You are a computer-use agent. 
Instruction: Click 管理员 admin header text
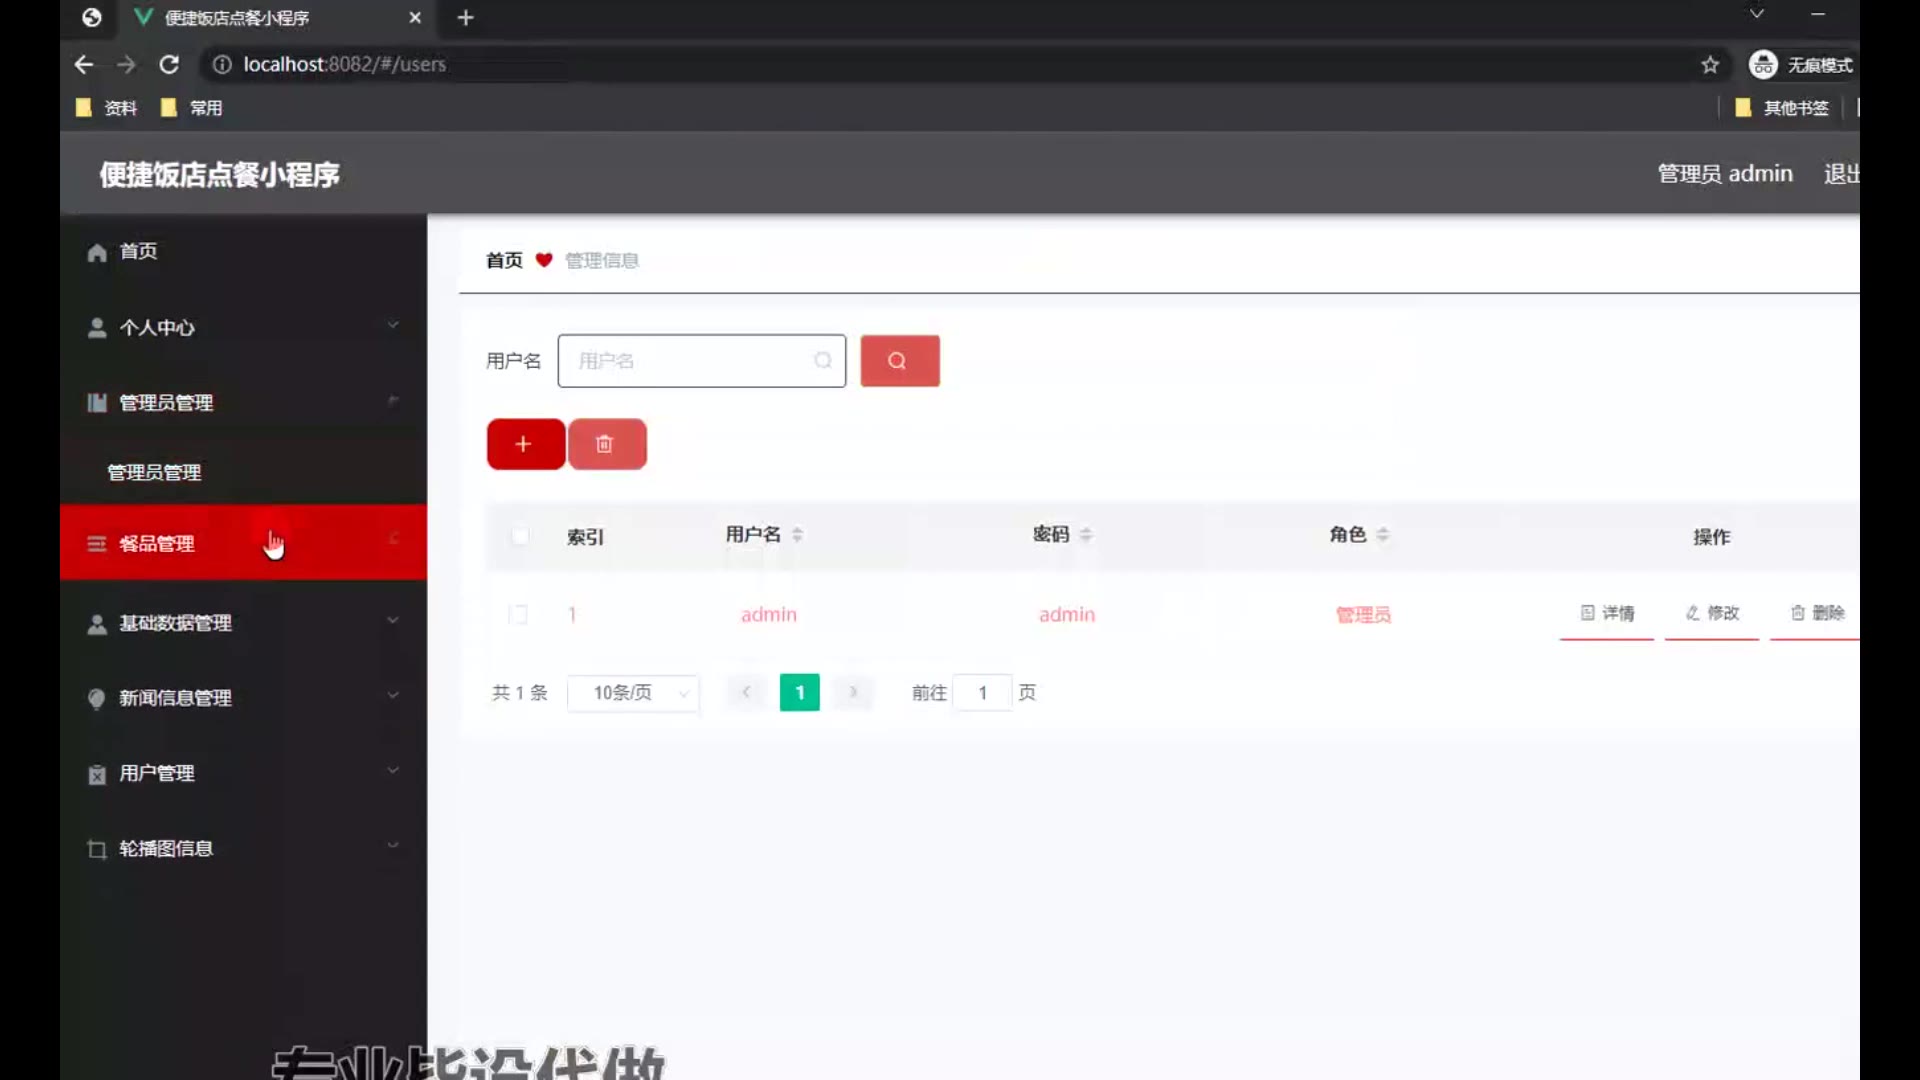coord(1724,173)
